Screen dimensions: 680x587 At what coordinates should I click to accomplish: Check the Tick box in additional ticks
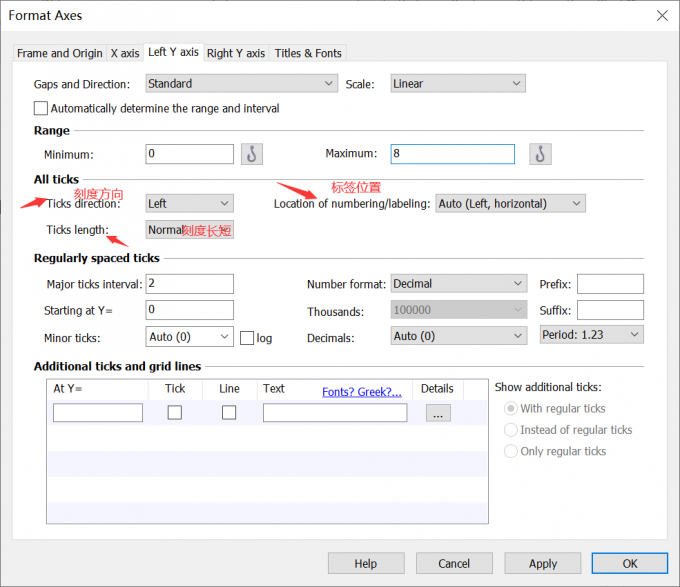click(175, 412)
